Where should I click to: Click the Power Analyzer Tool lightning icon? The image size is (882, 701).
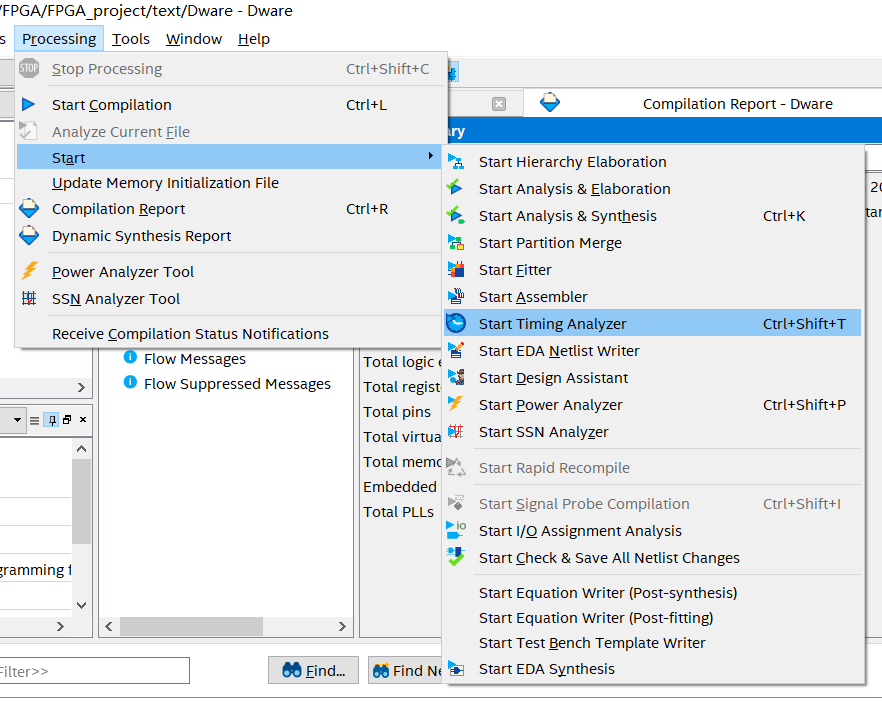(29, 271)
